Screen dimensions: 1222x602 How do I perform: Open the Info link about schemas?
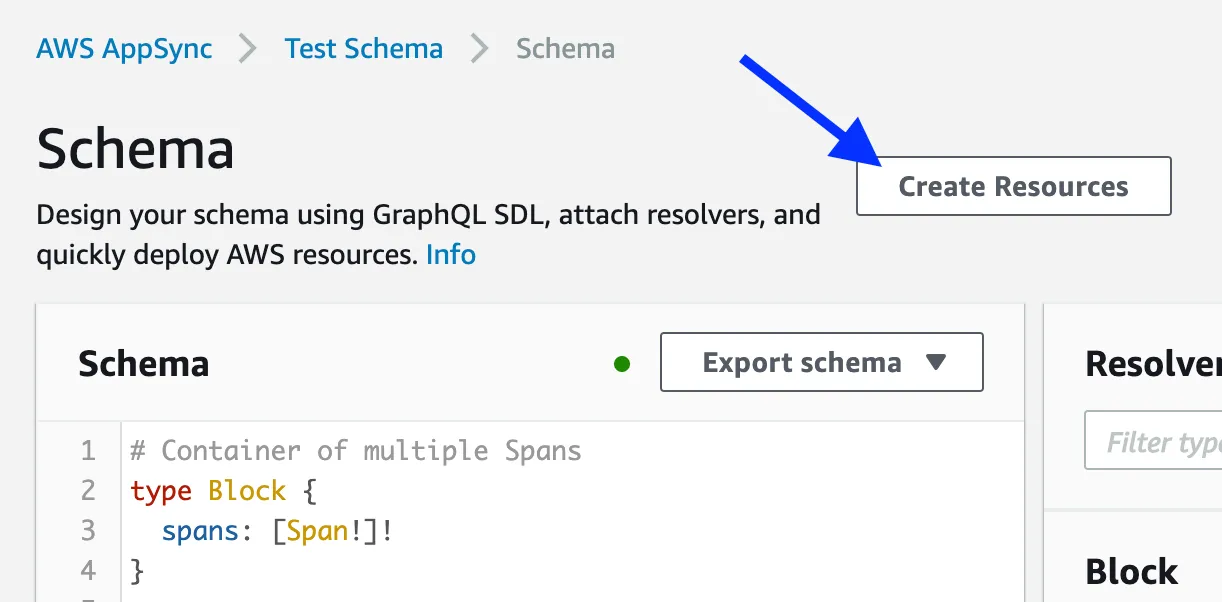451,254
